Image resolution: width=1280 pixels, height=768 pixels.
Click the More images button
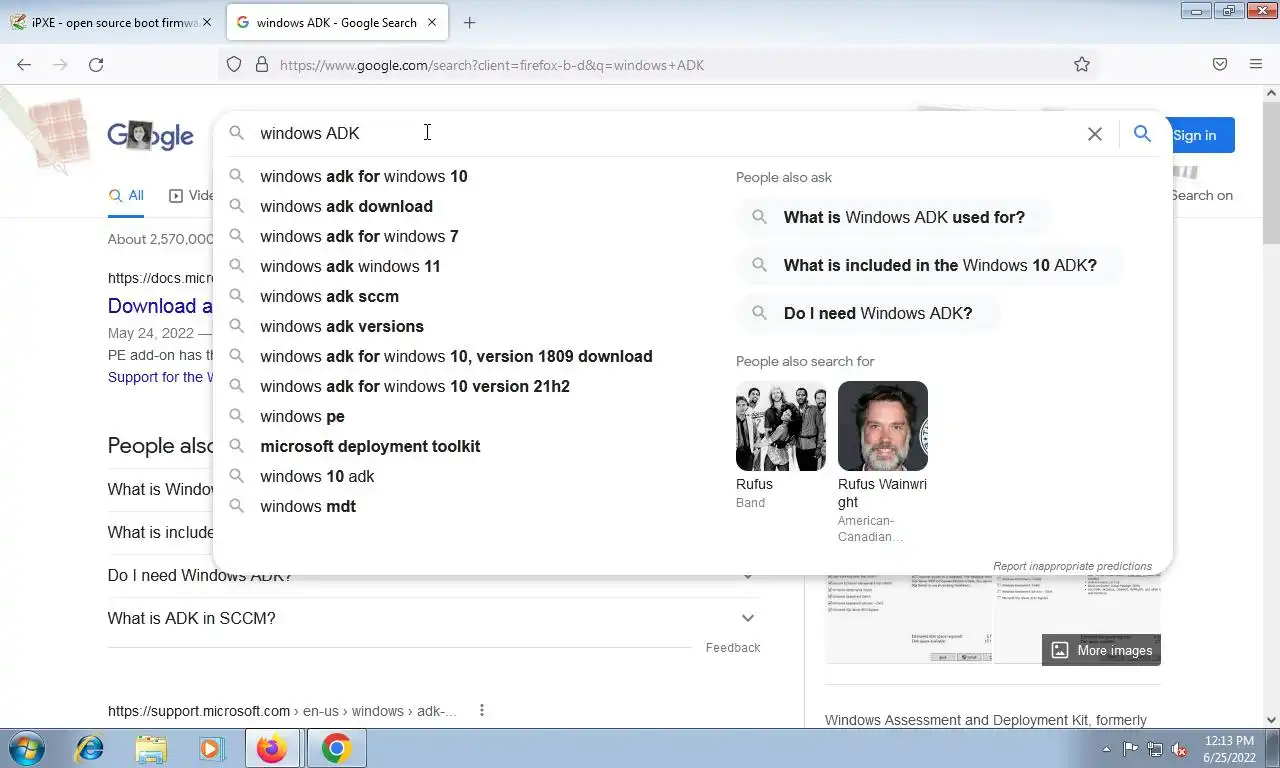[x=1101, y=650]
